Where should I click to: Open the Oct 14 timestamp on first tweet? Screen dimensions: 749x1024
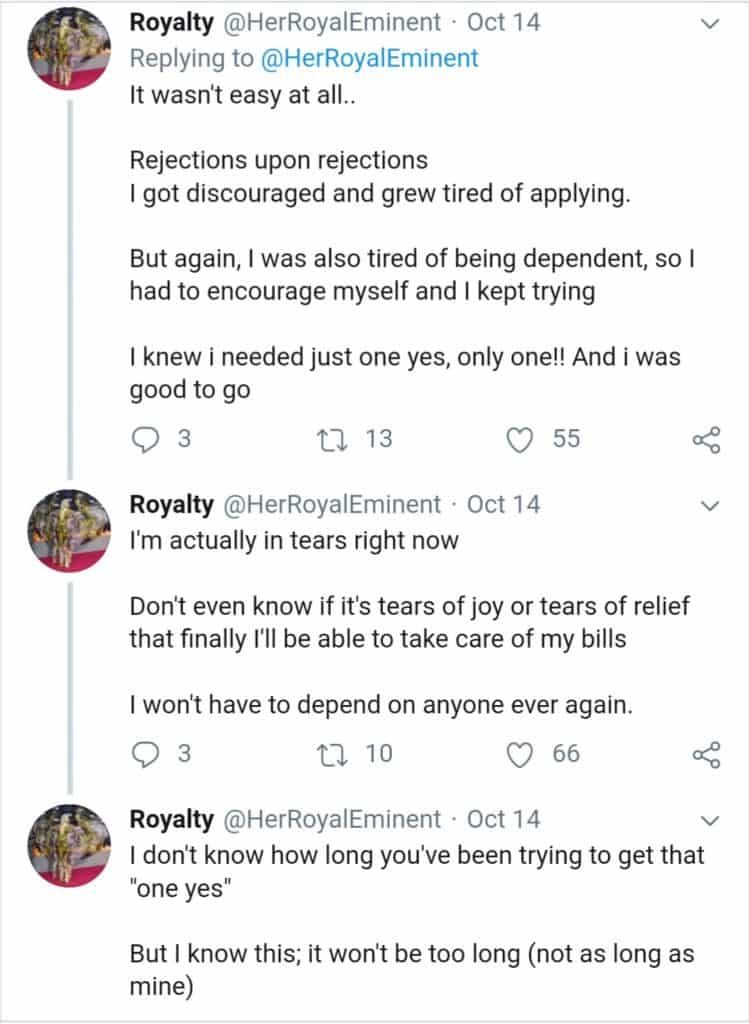pyautogui.click(x=503, y=24)
